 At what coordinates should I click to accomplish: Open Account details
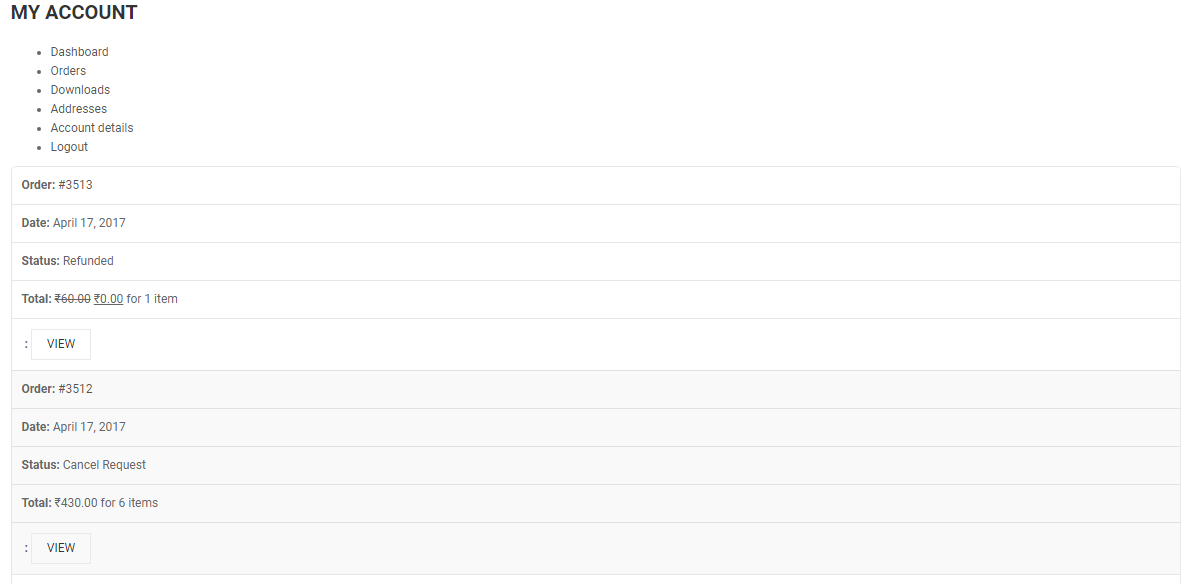pos(91,128)
